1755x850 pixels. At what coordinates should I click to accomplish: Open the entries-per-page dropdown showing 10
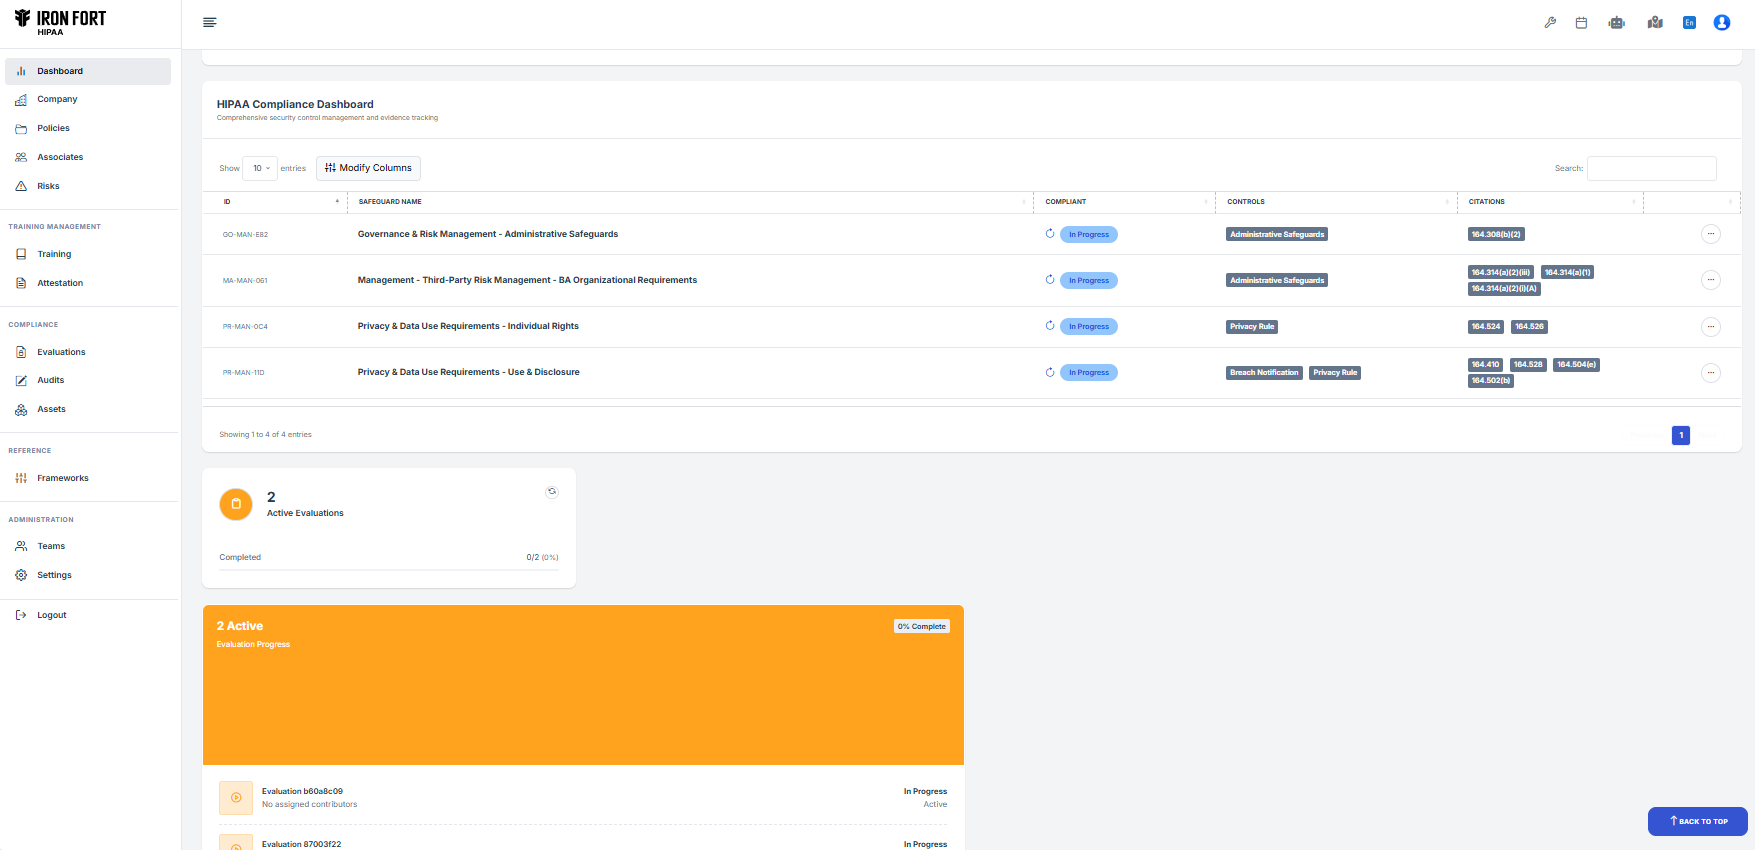(260, 168)
